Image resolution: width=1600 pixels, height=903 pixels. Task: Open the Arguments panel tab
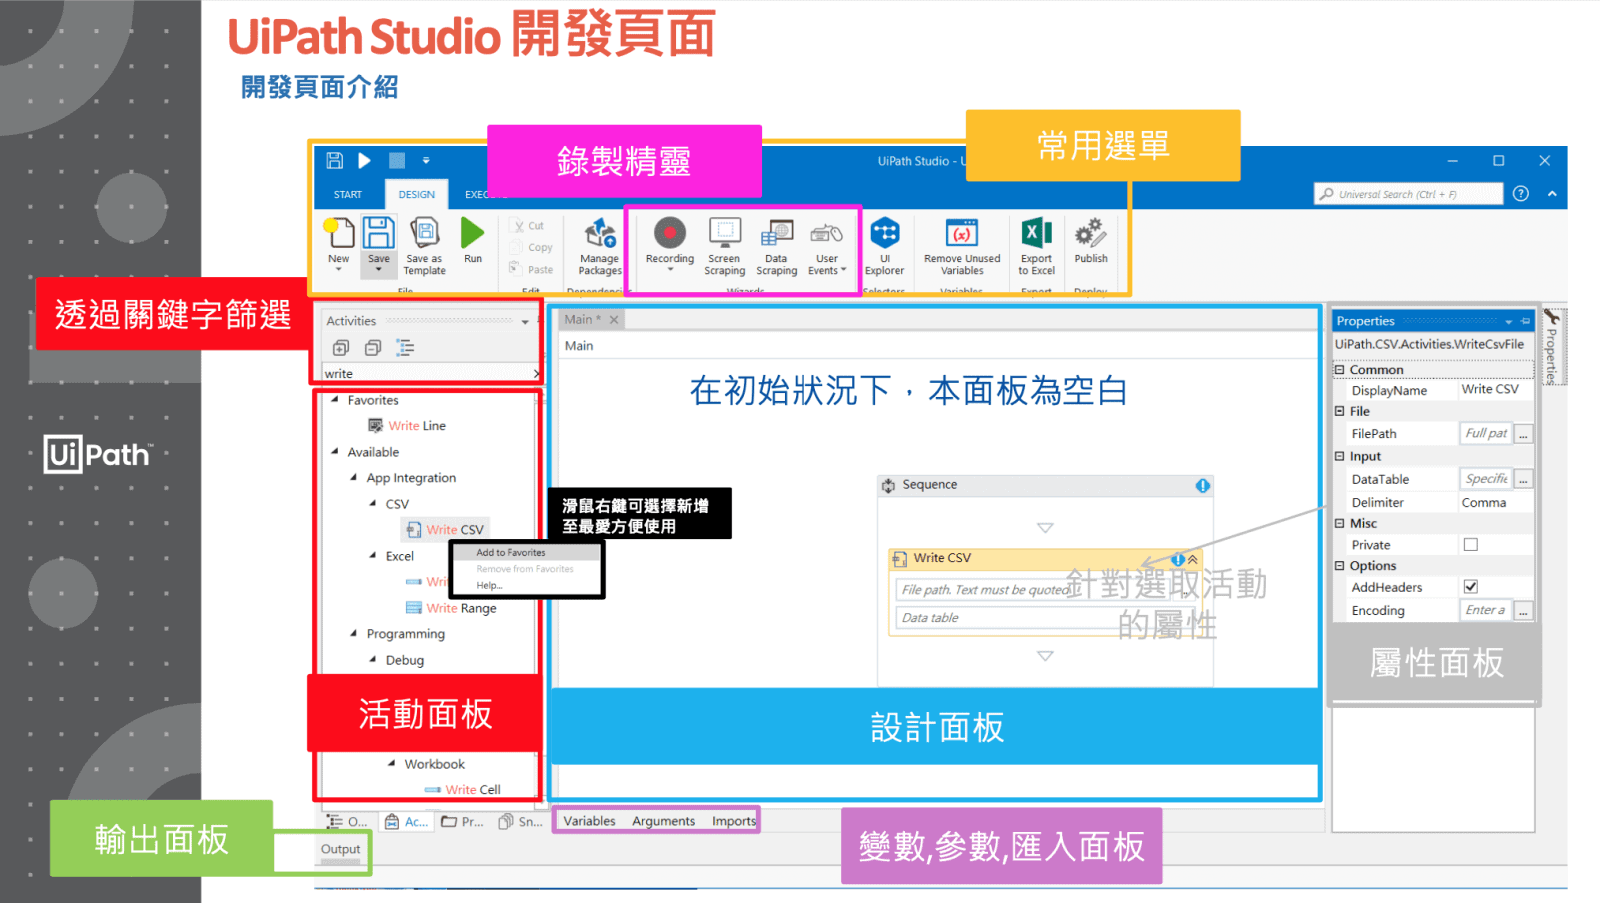pos(663,821)
